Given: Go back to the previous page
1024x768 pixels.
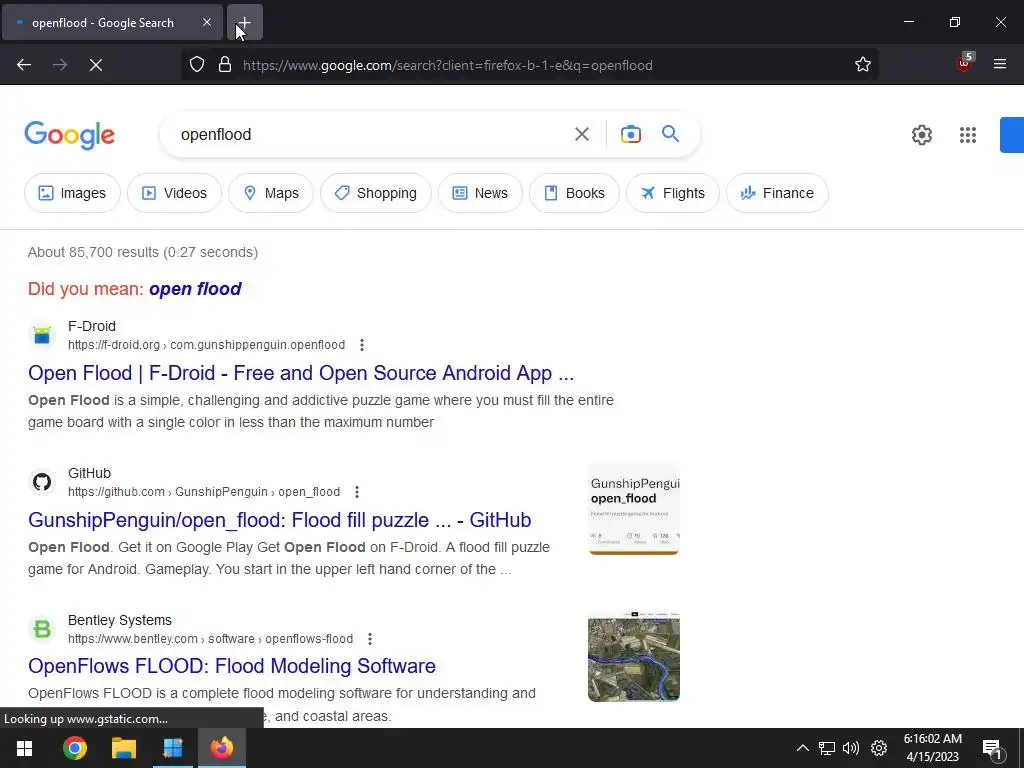Looking at the screenshot, I should pos(24,65).
